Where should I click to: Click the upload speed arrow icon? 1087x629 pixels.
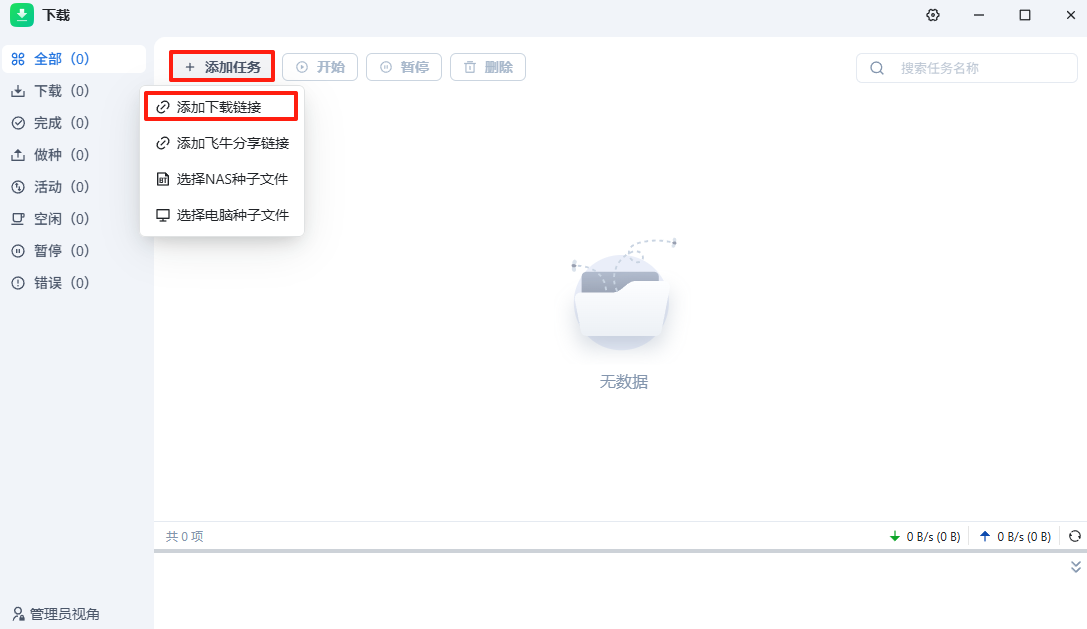click(x=984, y=536)
